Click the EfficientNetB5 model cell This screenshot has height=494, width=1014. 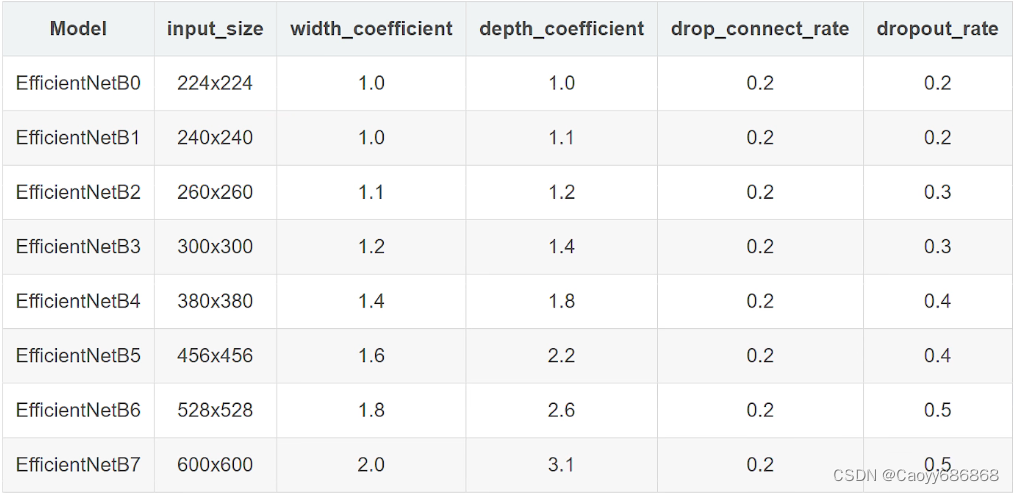(x=78, y=356)
